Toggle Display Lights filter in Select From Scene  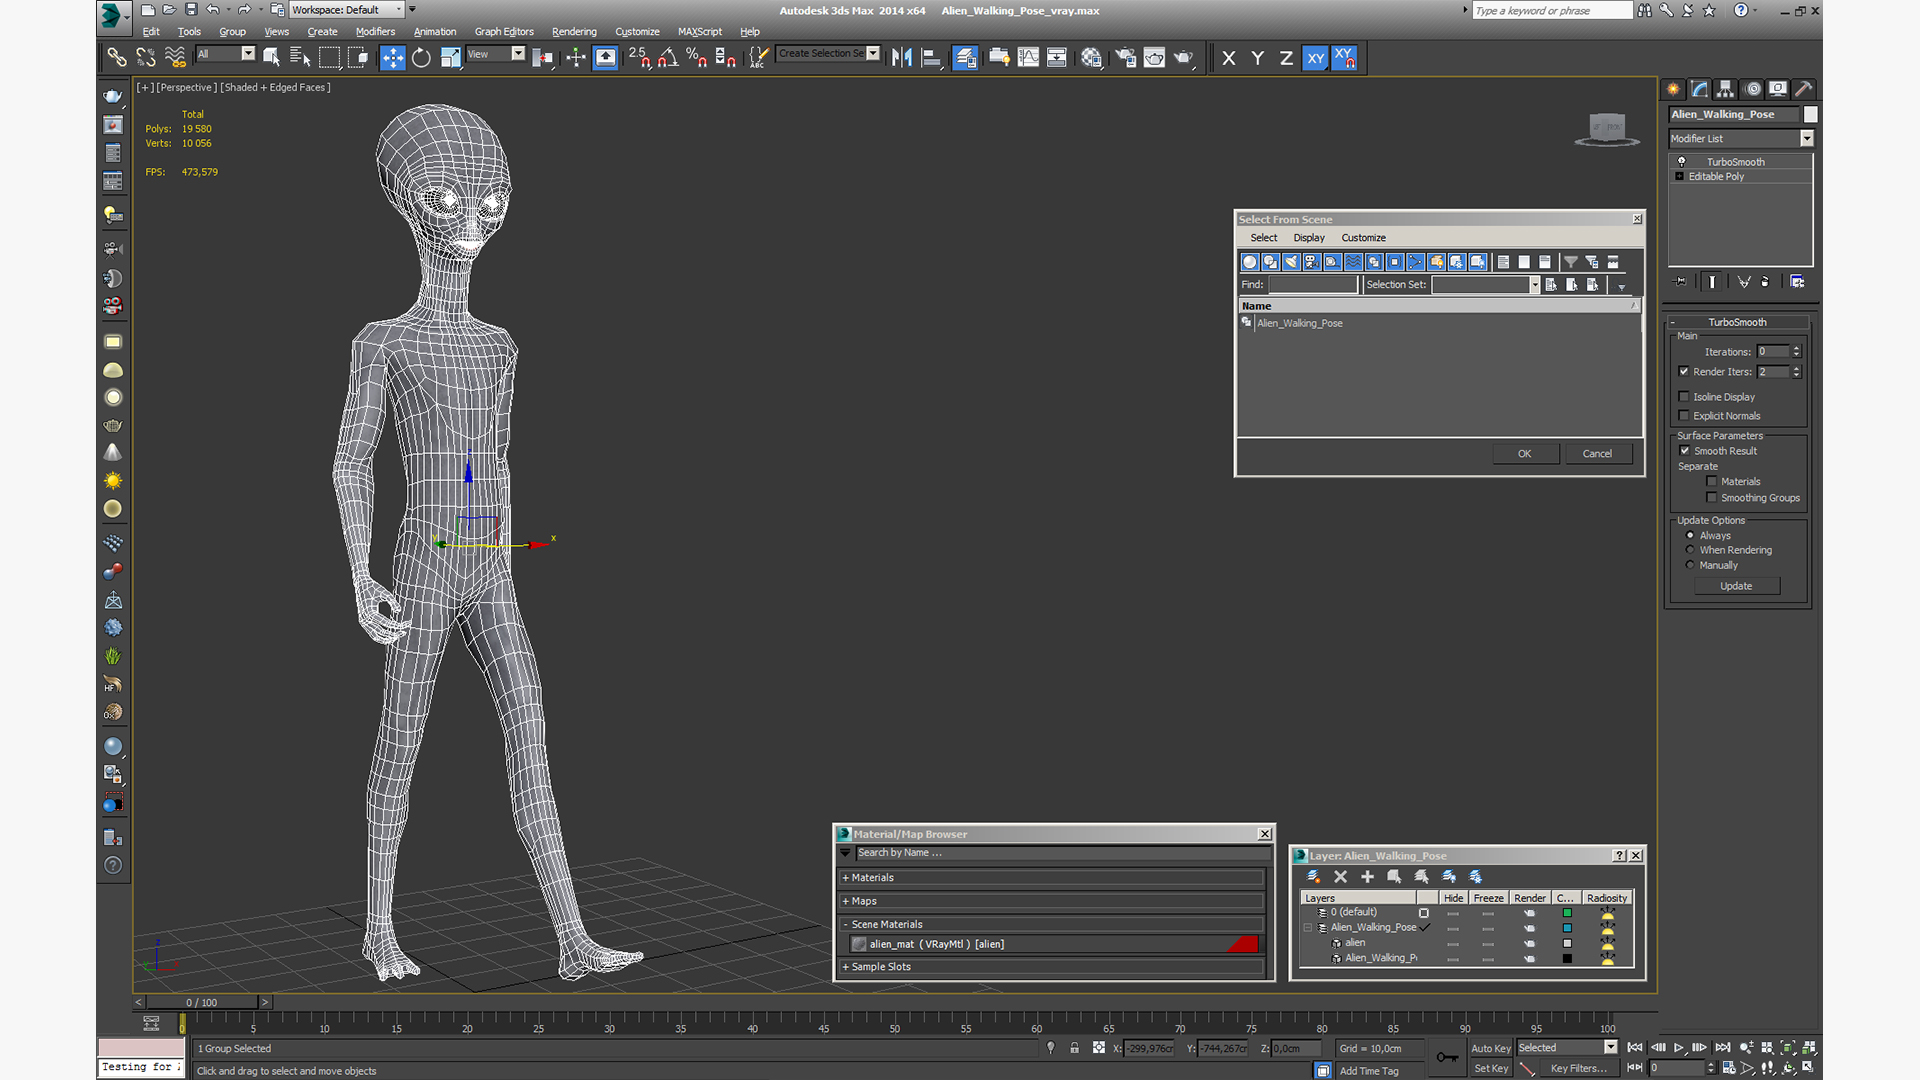point(1291,262)
